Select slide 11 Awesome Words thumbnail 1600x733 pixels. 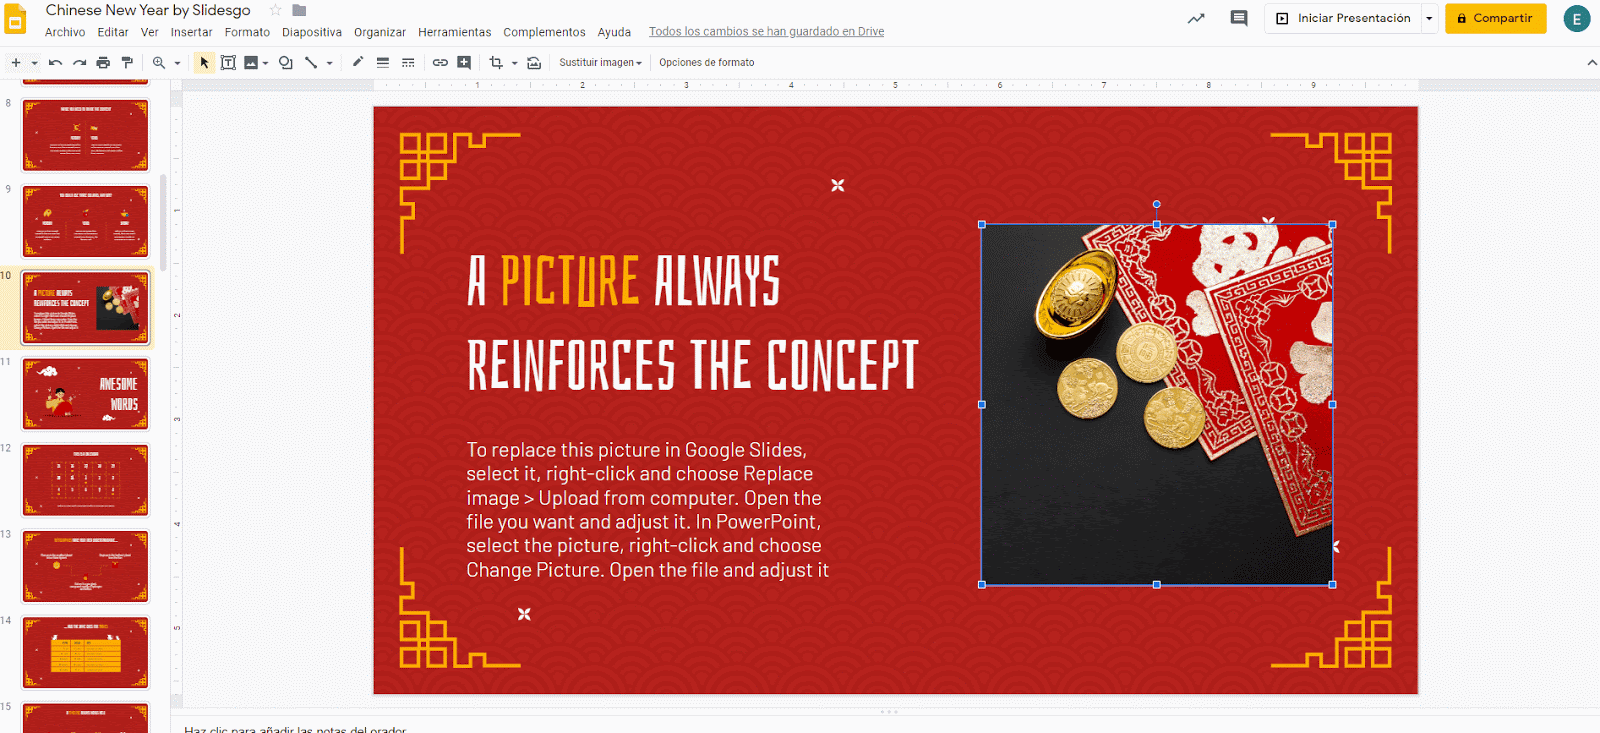coord(85,394)
